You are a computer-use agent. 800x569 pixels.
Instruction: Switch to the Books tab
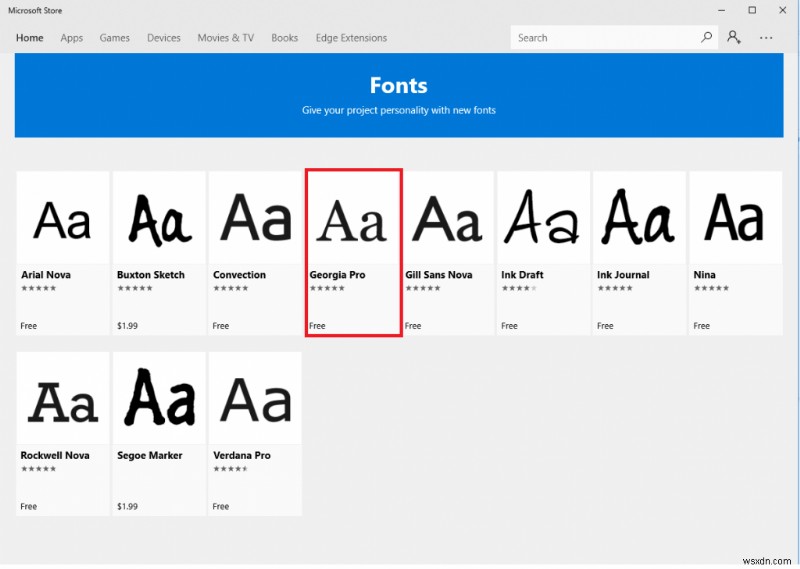[x=284, y=38]
